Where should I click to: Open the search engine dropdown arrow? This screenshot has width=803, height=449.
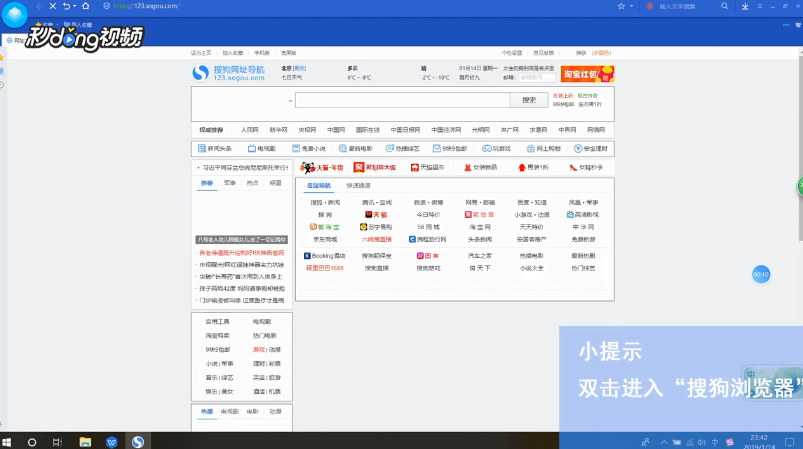coord(290,101)
